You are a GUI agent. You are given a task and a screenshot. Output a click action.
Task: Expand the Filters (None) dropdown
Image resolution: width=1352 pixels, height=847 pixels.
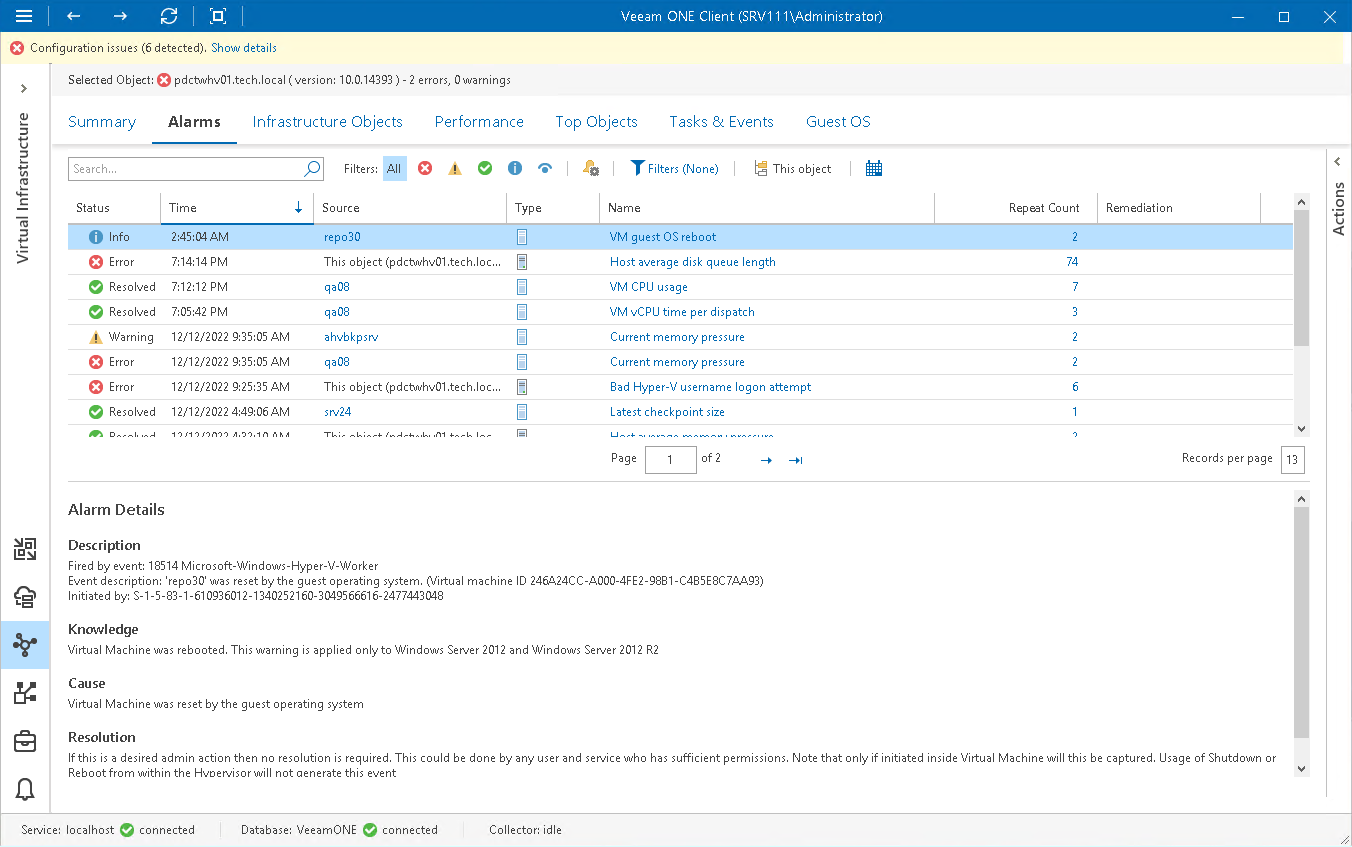coord(675,168)
